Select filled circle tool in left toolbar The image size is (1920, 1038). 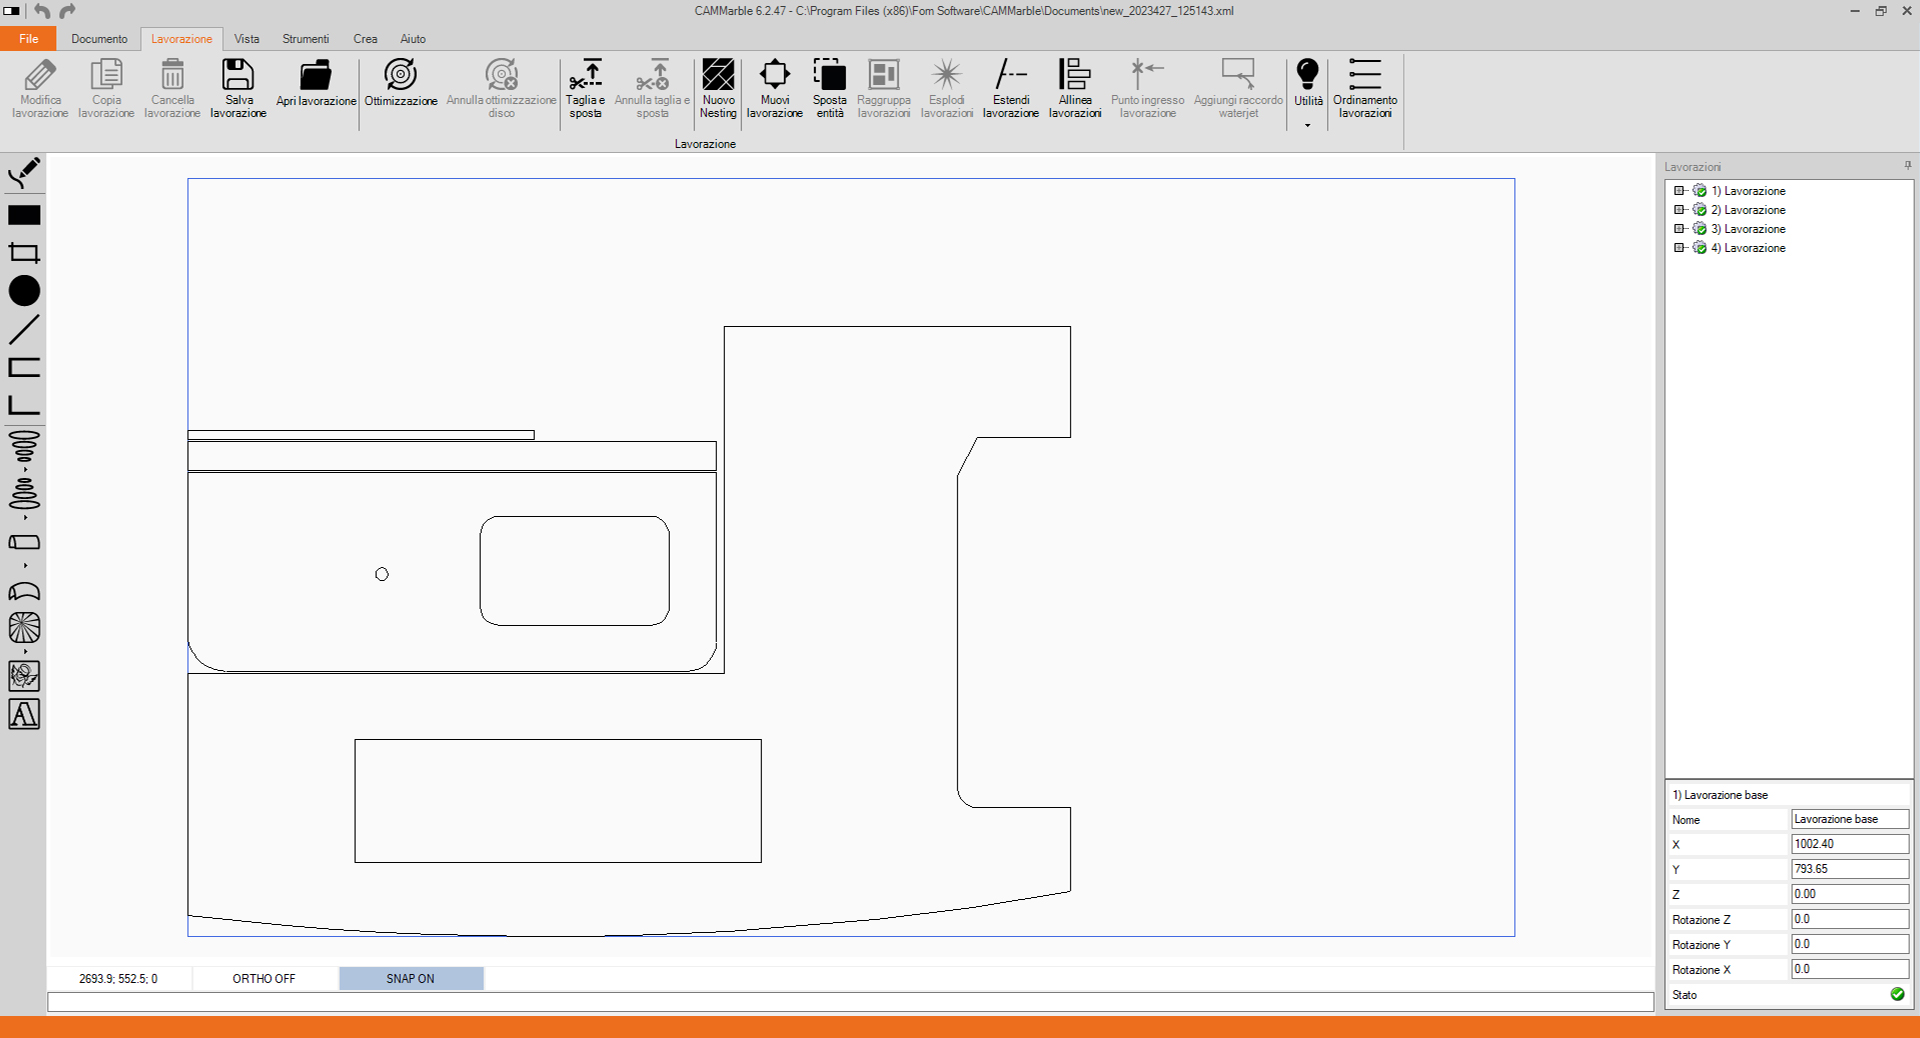click(x=24, y=291)
